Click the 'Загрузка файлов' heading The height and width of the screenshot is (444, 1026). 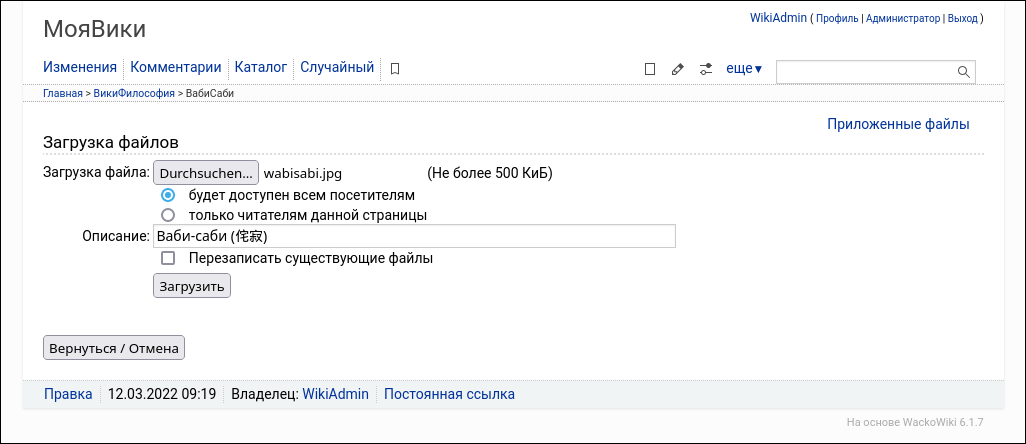tap(111, 142)
